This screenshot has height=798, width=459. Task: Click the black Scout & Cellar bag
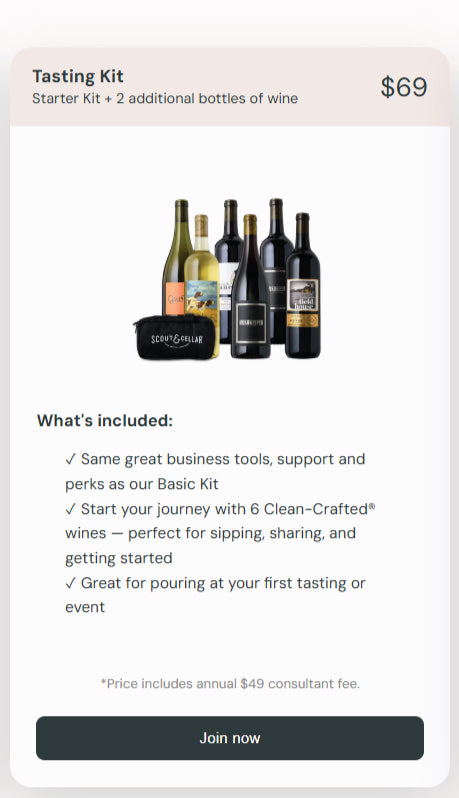click(x=175, y=338)
